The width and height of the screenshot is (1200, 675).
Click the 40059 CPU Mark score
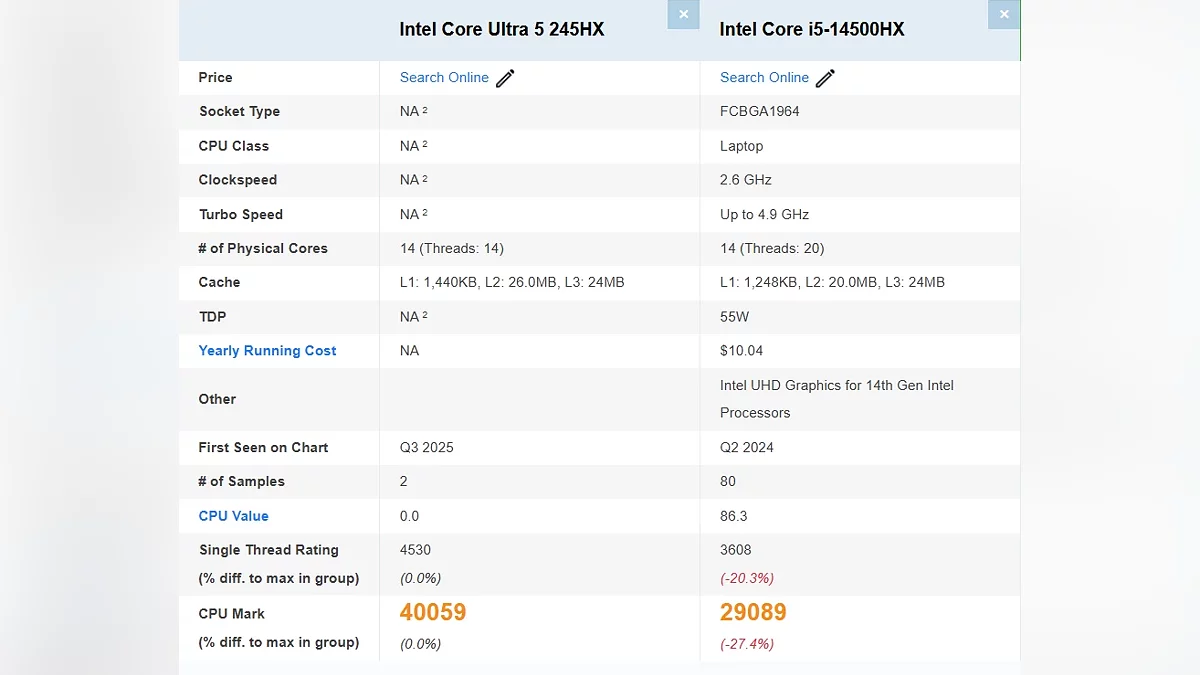tap(433, 612)
